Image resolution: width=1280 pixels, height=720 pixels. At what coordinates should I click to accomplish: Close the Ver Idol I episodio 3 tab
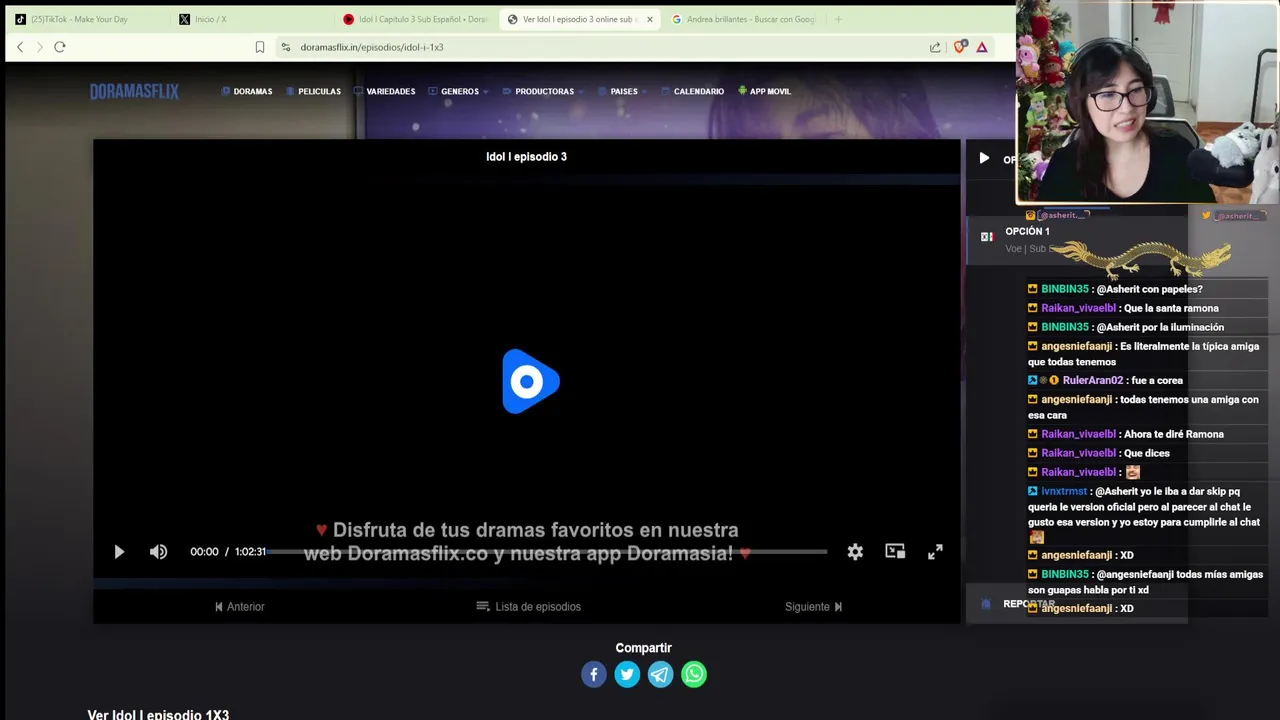click(x=649, y=19)
